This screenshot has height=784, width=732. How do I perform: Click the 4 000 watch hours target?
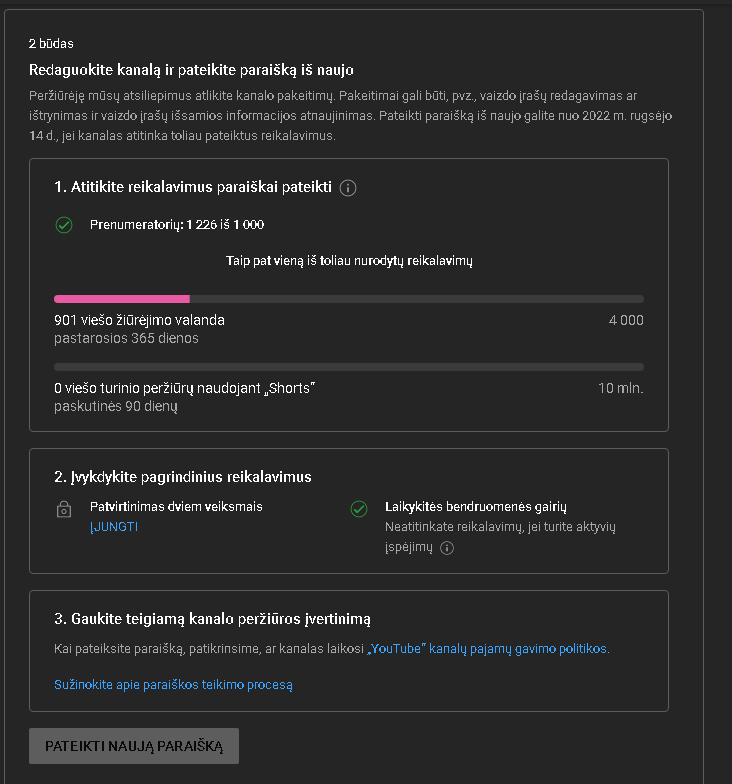[x=625, y=320]
